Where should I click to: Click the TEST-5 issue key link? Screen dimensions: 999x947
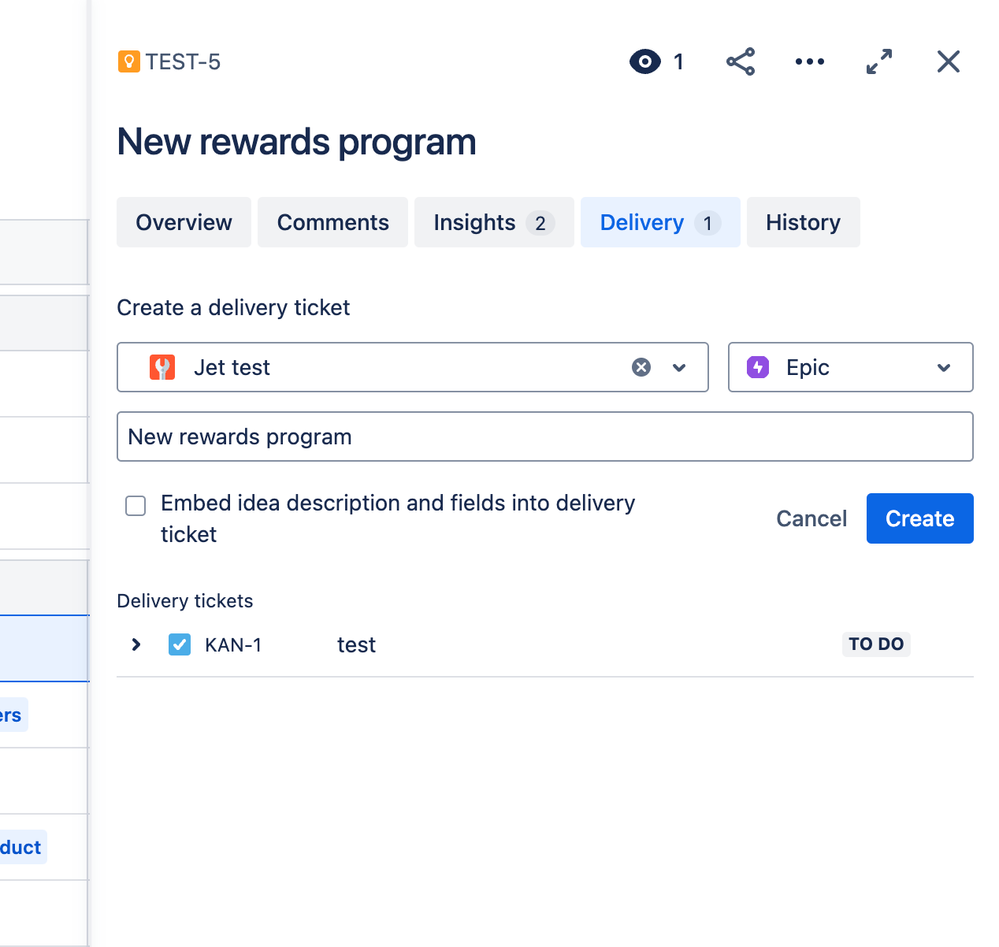[x=183, y=62]
